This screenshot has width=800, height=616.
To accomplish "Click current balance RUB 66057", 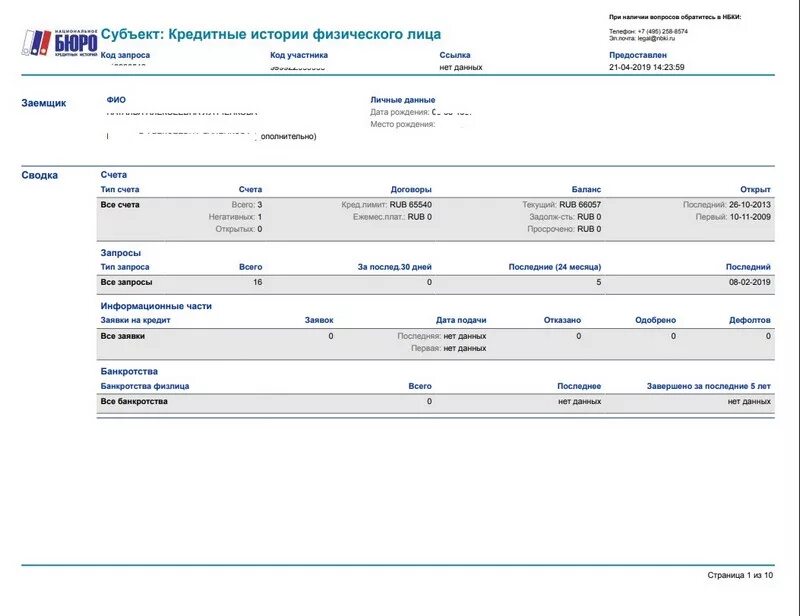I will pos(580,205).
